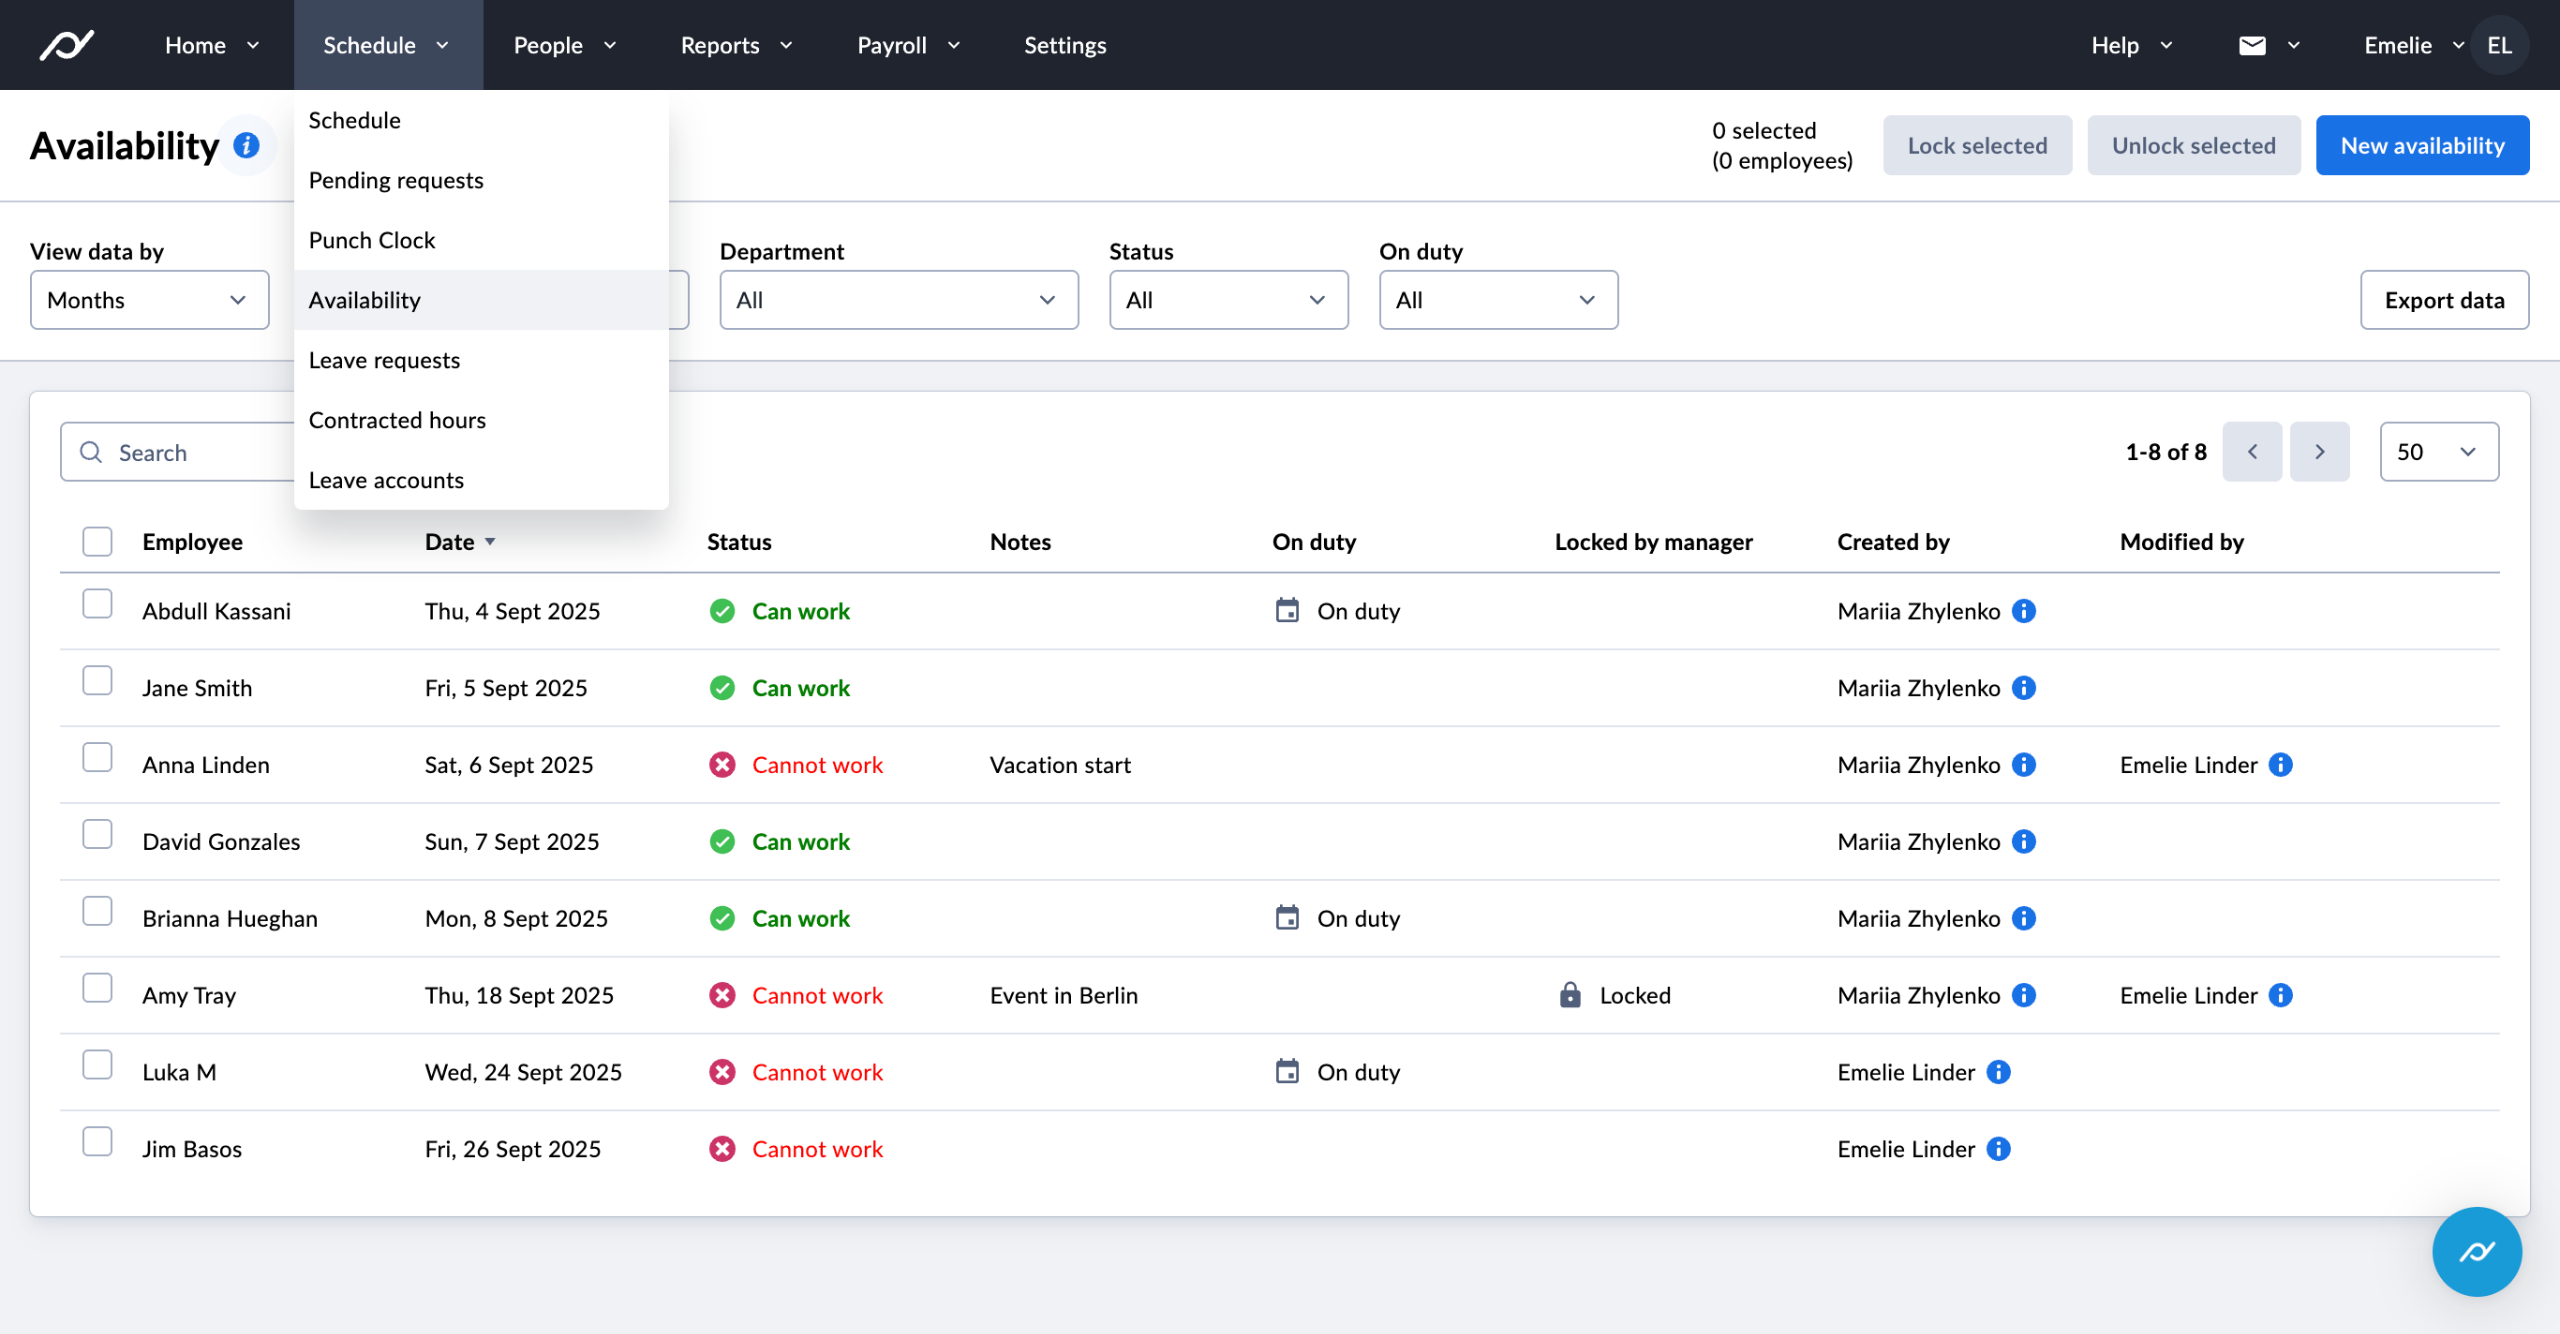
Task: Click the floating action button at bottom-right
Action: tap(2477, 1252)
